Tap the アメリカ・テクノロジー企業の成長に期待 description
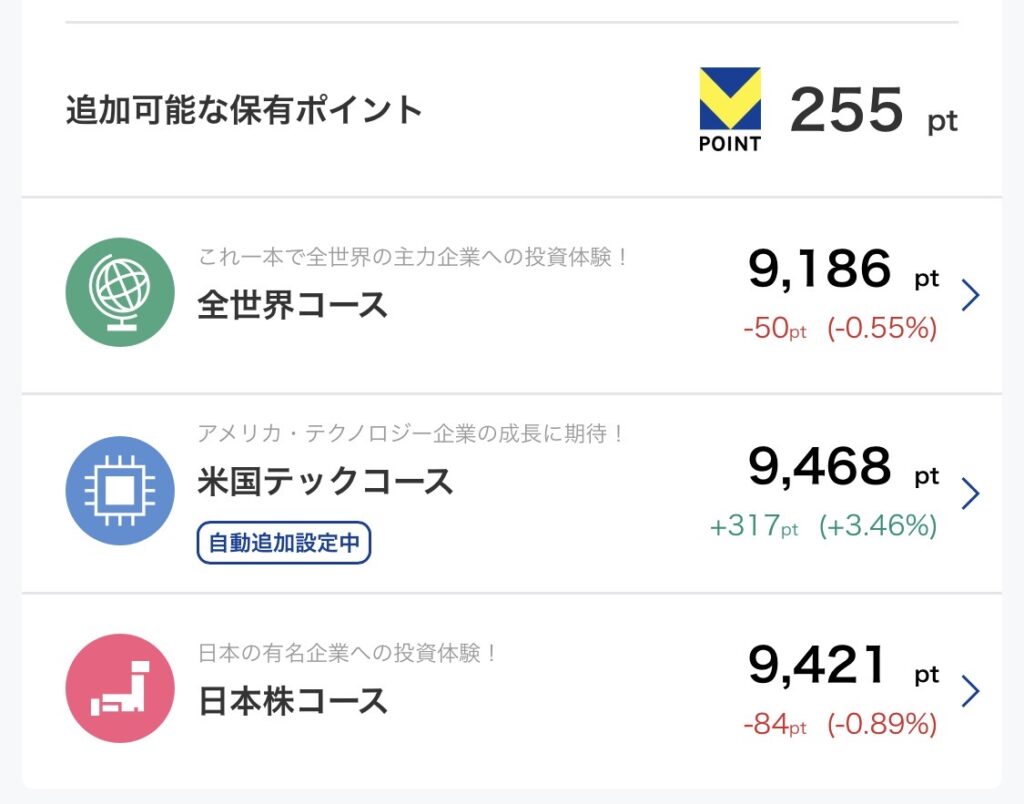This screenshot has width=1024, height=804. 411,434
